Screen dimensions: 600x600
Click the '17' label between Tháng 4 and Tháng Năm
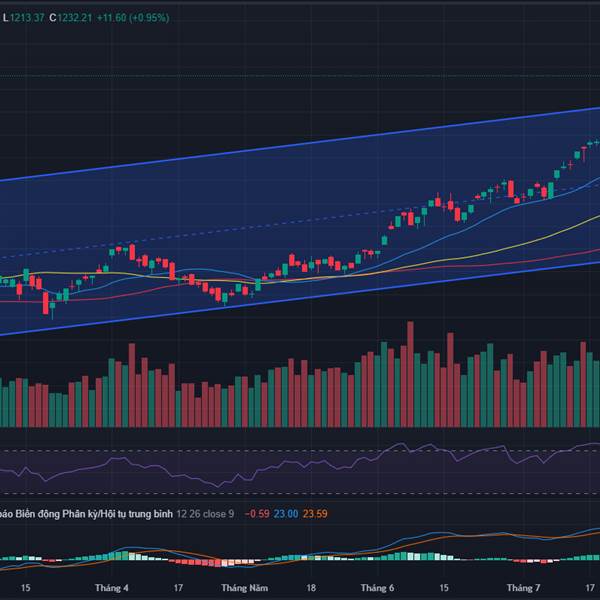[178, 587]
